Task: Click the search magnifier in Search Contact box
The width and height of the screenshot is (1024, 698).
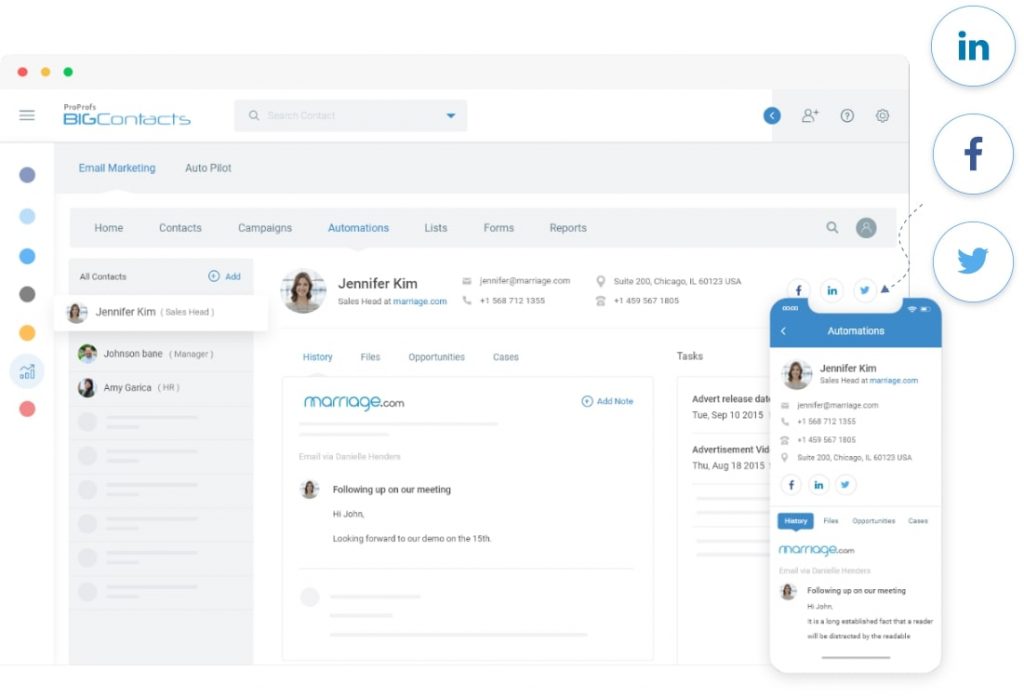Action: (253, 116)
